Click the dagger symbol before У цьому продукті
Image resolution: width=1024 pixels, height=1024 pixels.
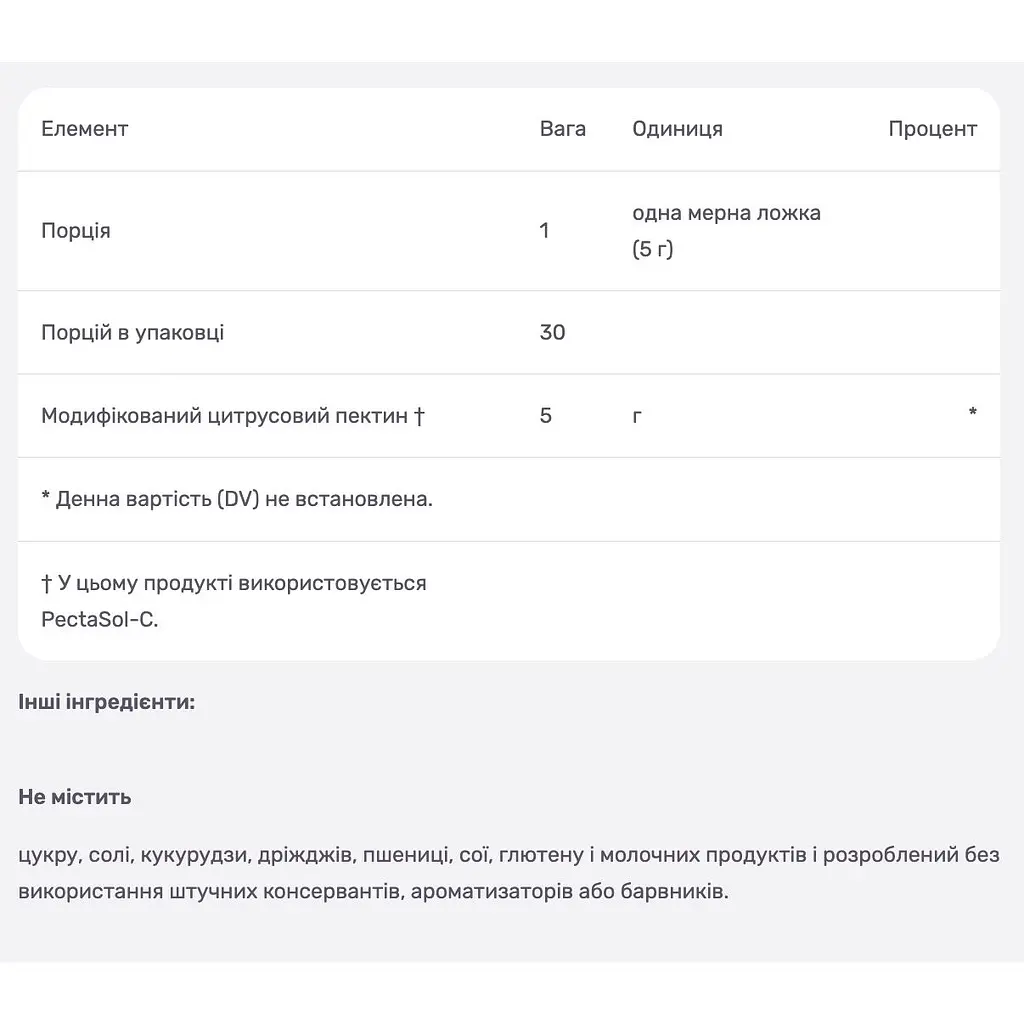46,583
